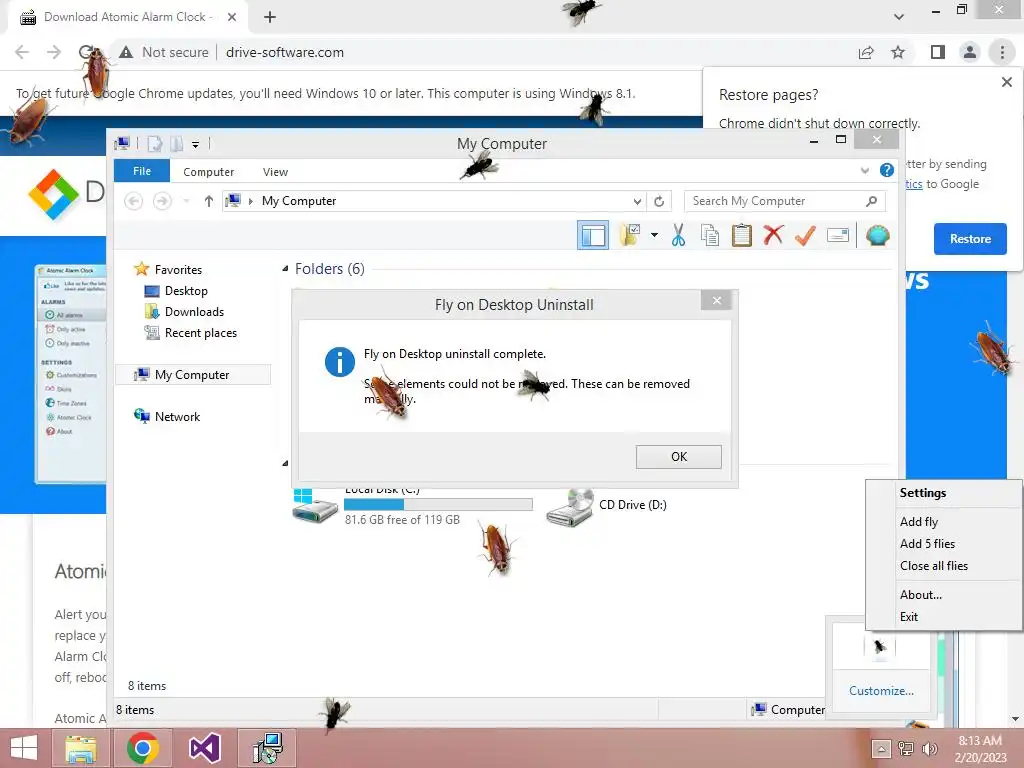The height and width of the screenshot is (768, 1024).
Task: Choose About... in tray menu
Action: tap(921, 594)
